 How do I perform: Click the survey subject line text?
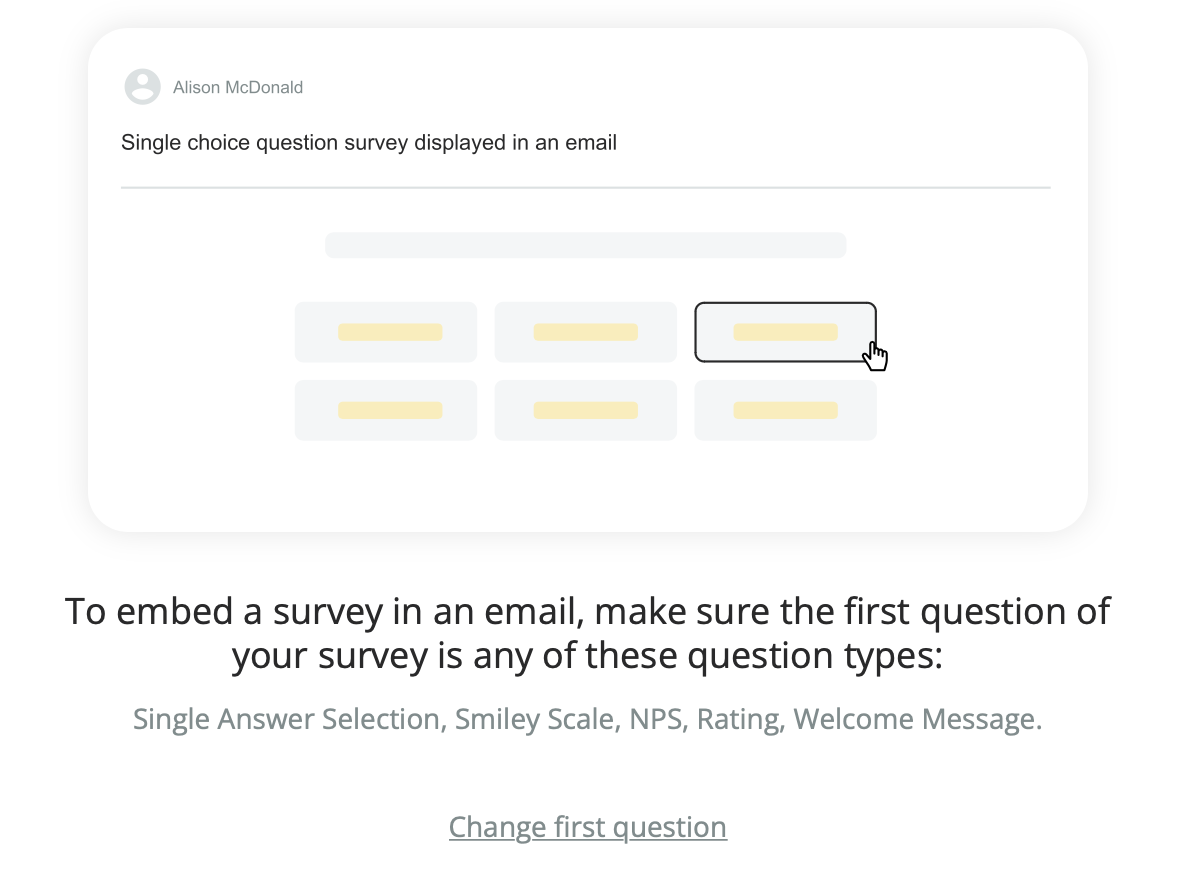coord(369,142)
